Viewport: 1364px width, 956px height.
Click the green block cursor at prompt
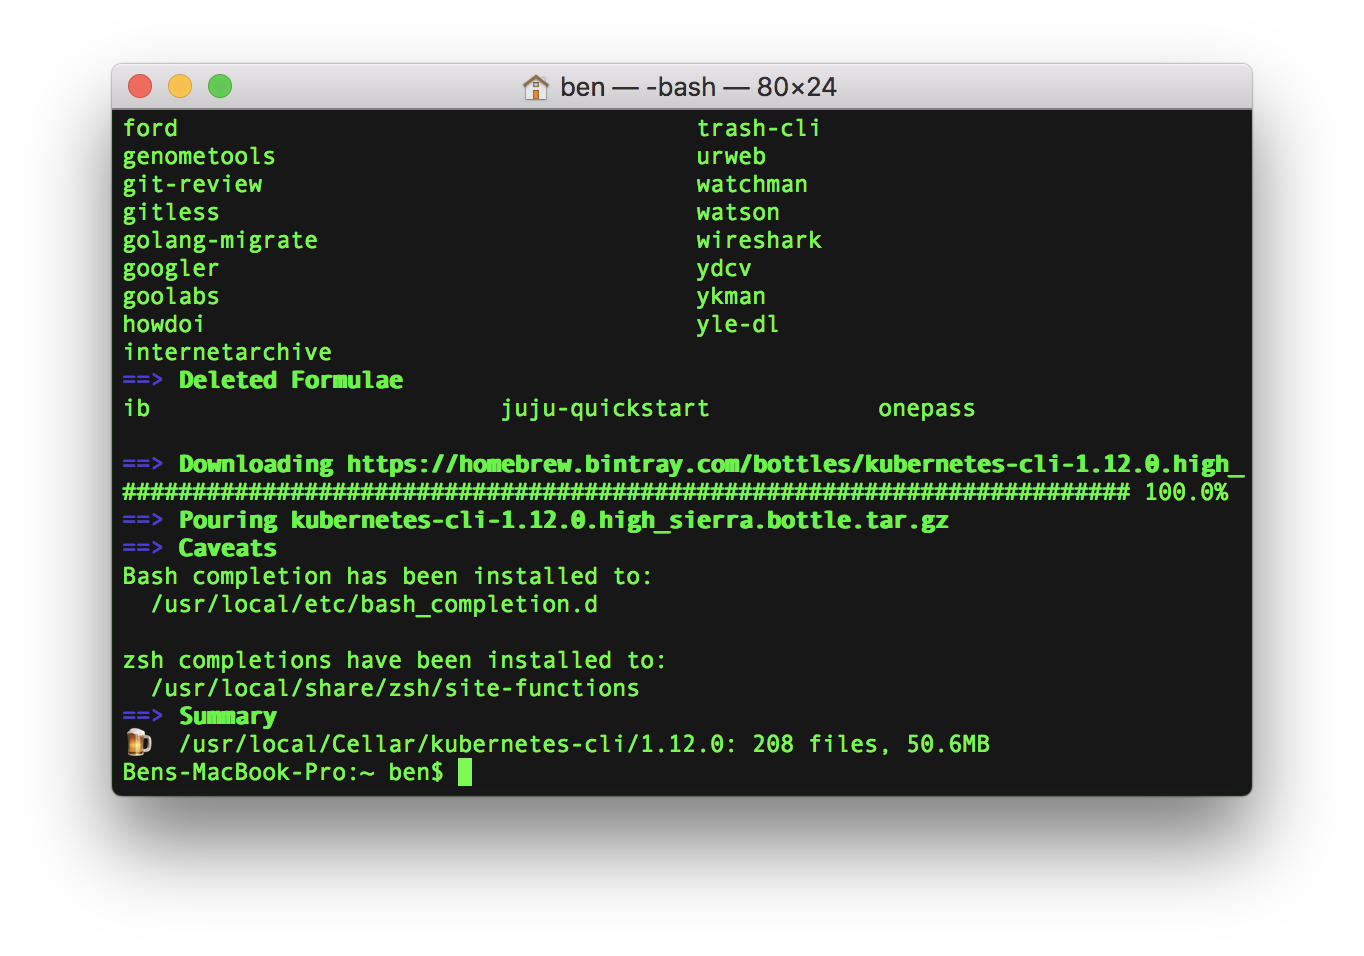pos(465,772)
